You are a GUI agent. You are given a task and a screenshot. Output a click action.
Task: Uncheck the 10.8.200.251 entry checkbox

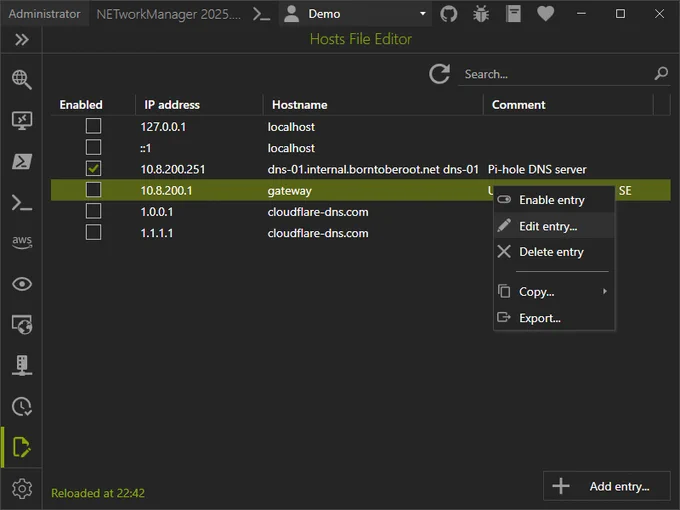93,169
